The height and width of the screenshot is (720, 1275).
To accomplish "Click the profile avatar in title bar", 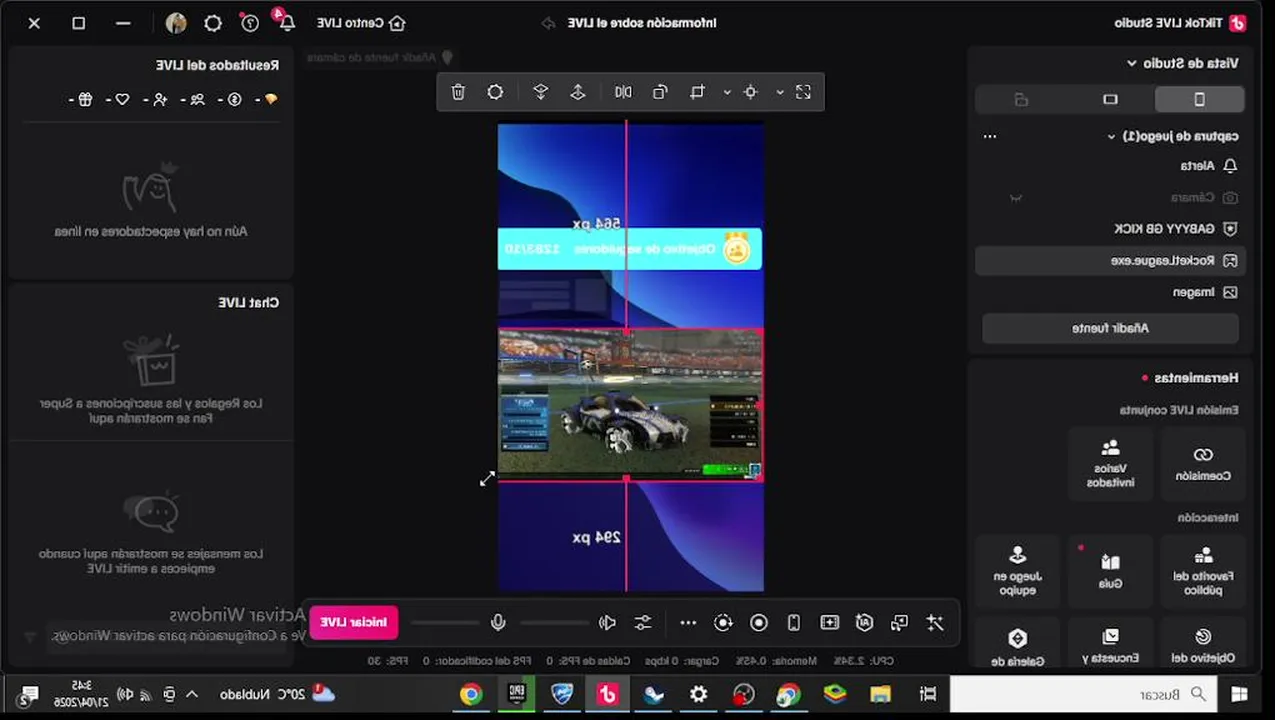I will (x=176, y=23).
